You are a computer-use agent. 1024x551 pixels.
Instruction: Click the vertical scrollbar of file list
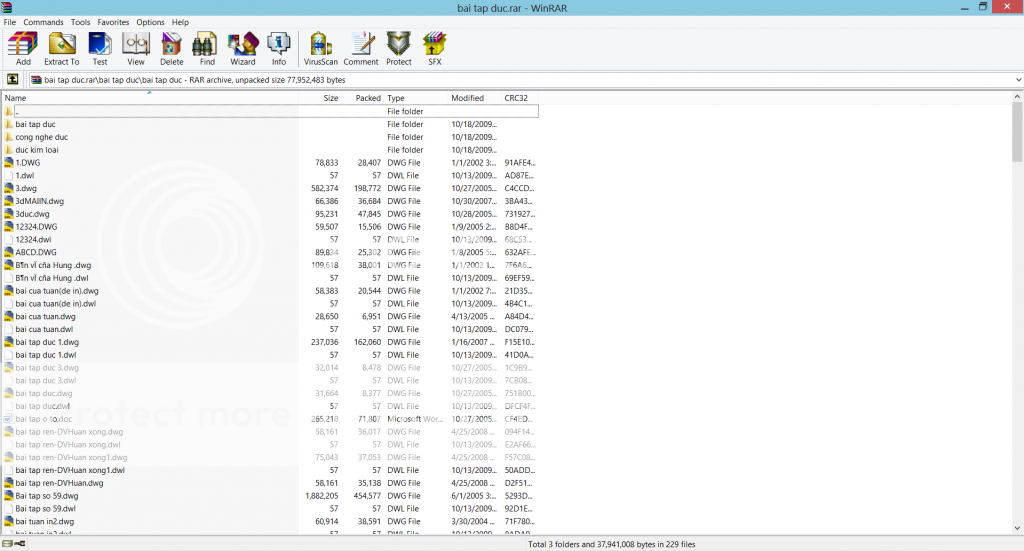[1017, 300]
